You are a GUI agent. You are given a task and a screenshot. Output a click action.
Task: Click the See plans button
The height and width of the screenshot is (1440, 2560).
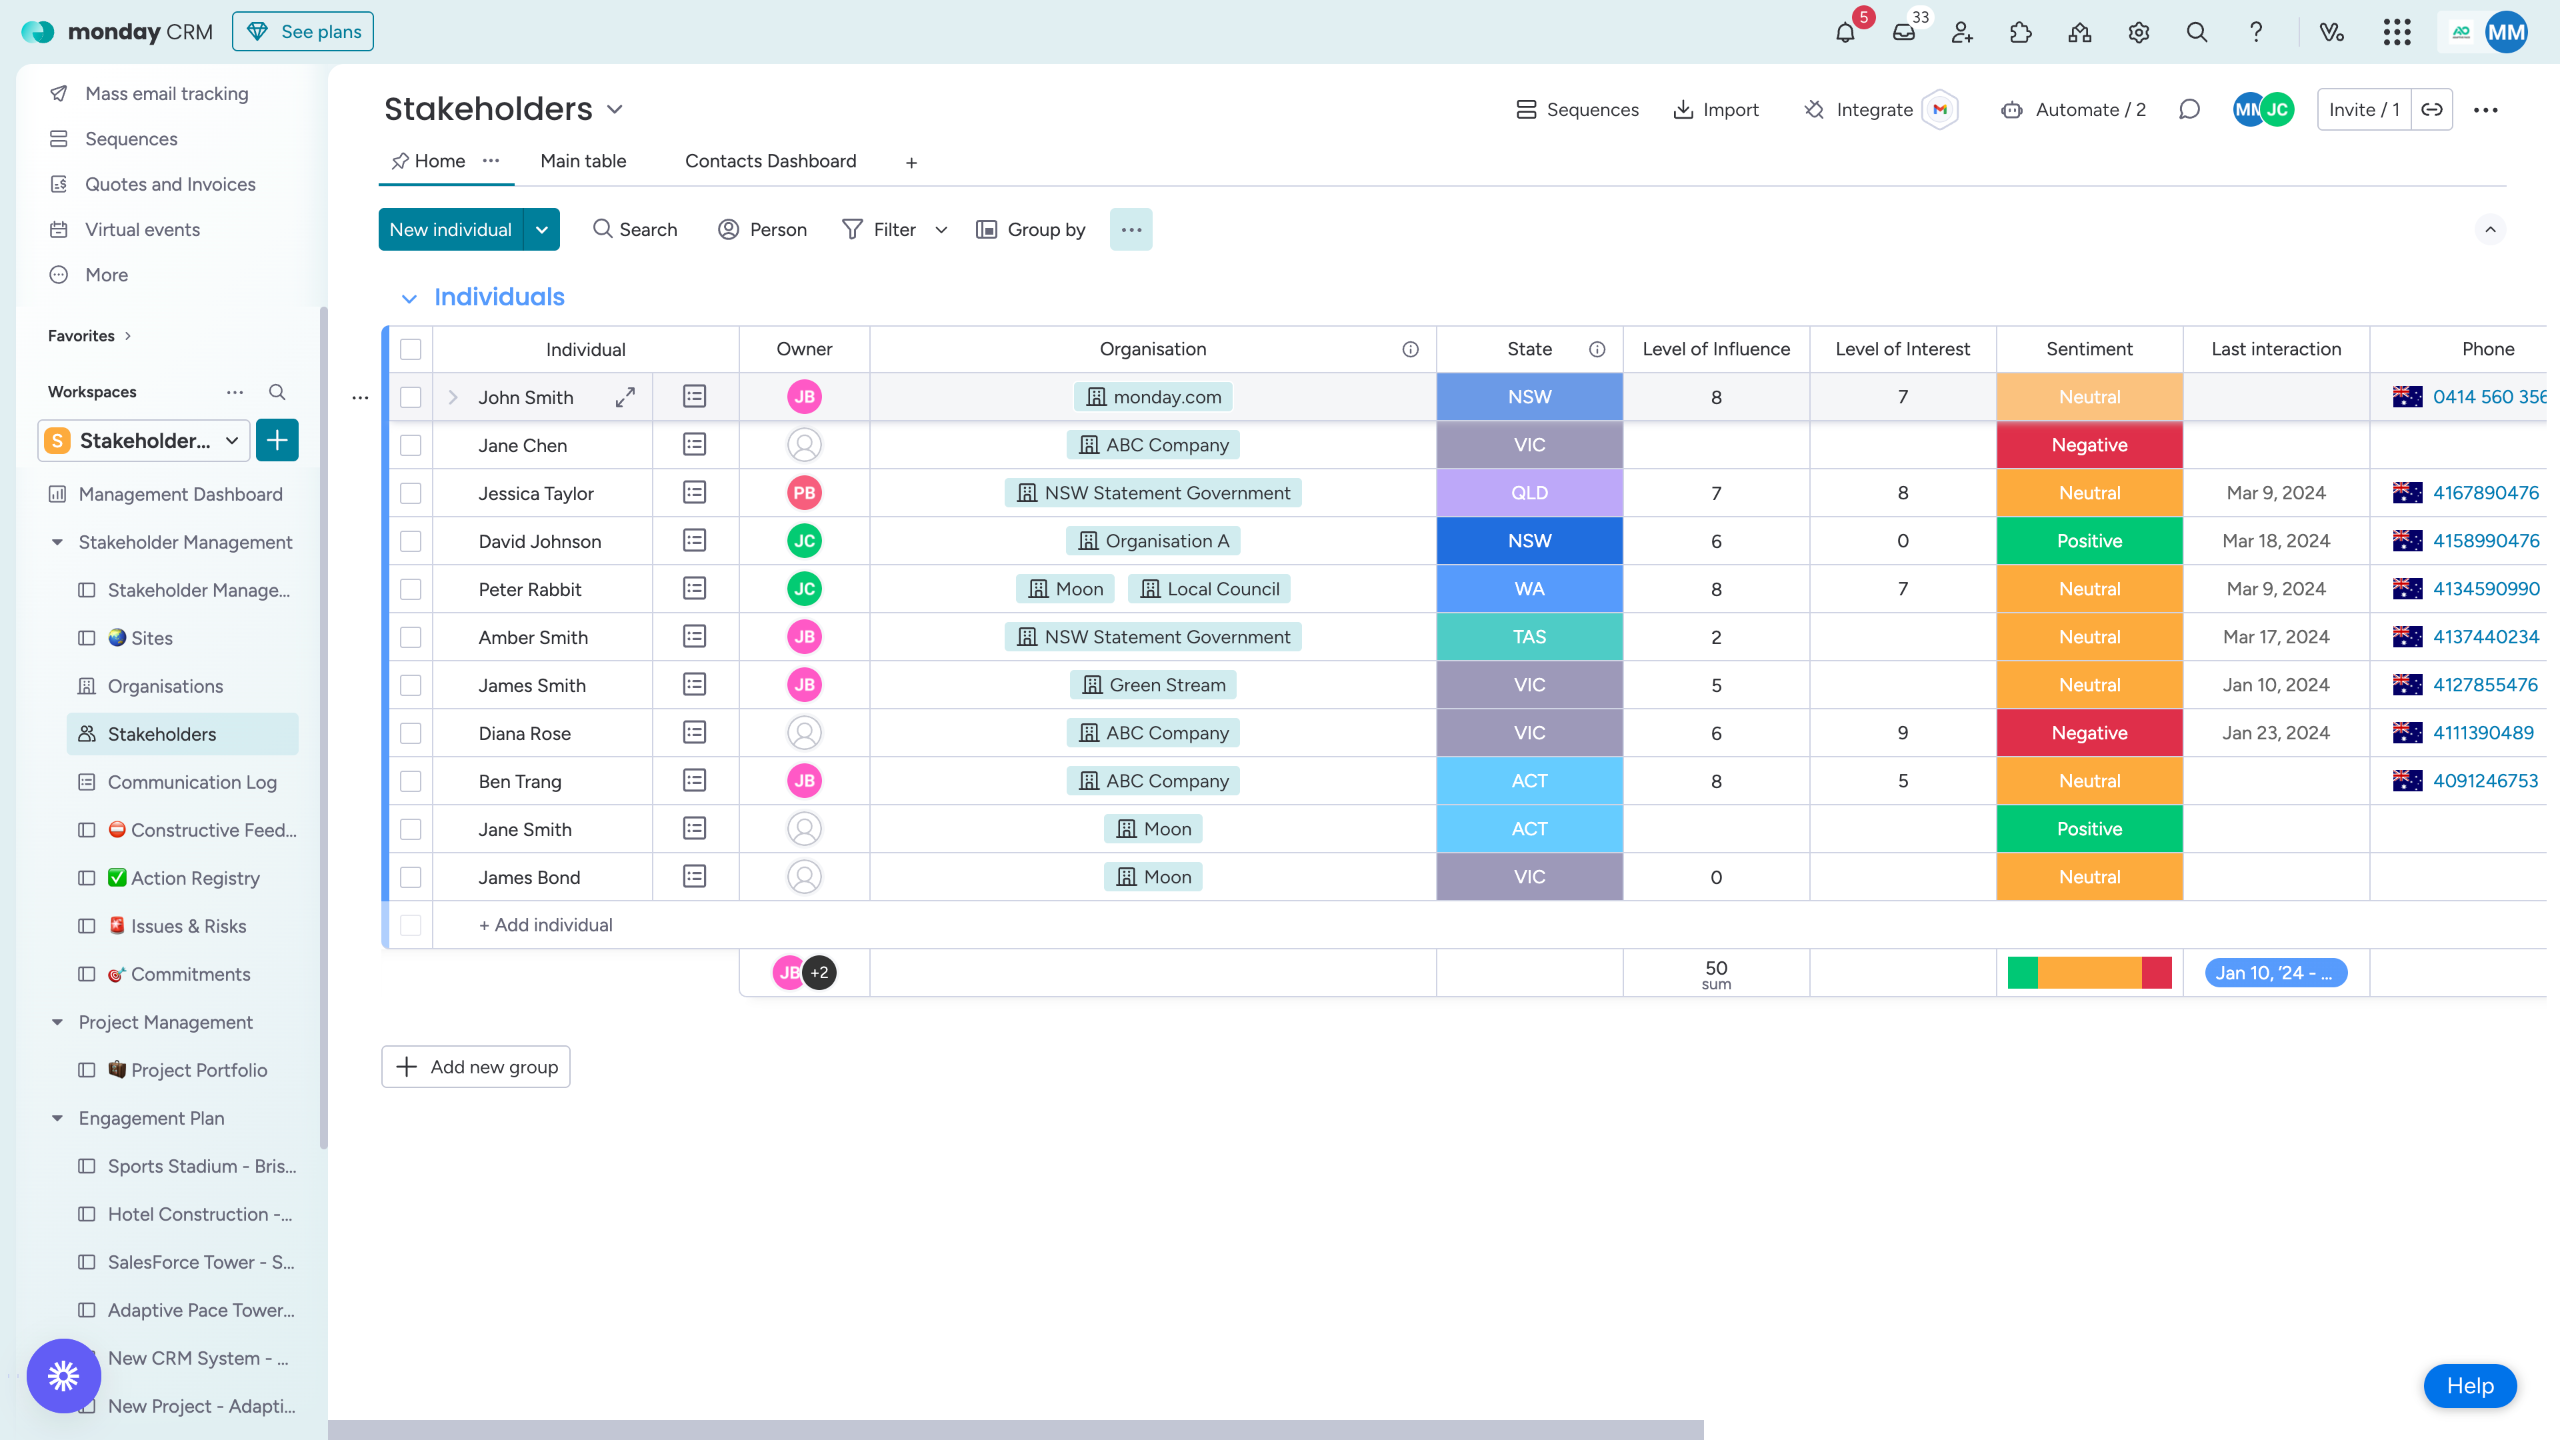tap(303, 32)
